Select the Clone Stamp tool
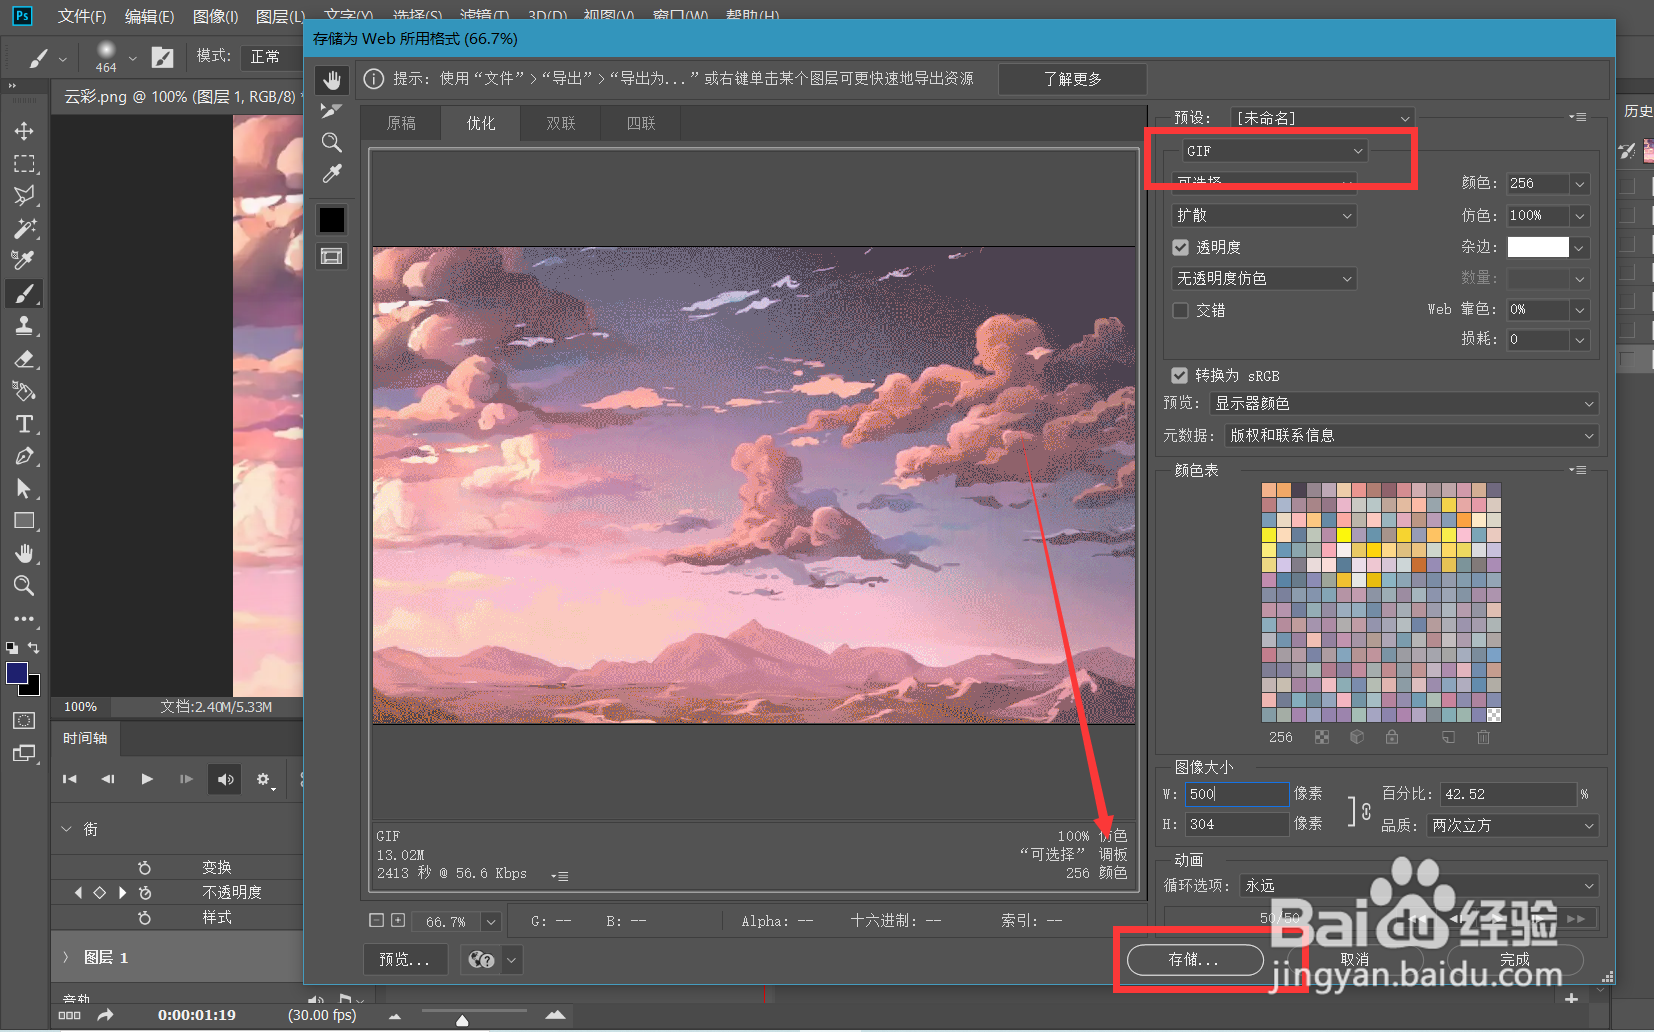 click(x=24, y=326)
